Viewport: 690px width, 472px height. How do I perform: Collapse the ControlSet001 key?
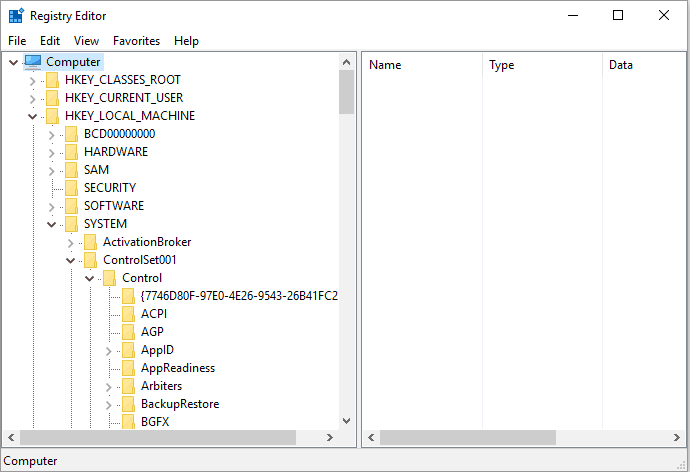tap(70, 261)
